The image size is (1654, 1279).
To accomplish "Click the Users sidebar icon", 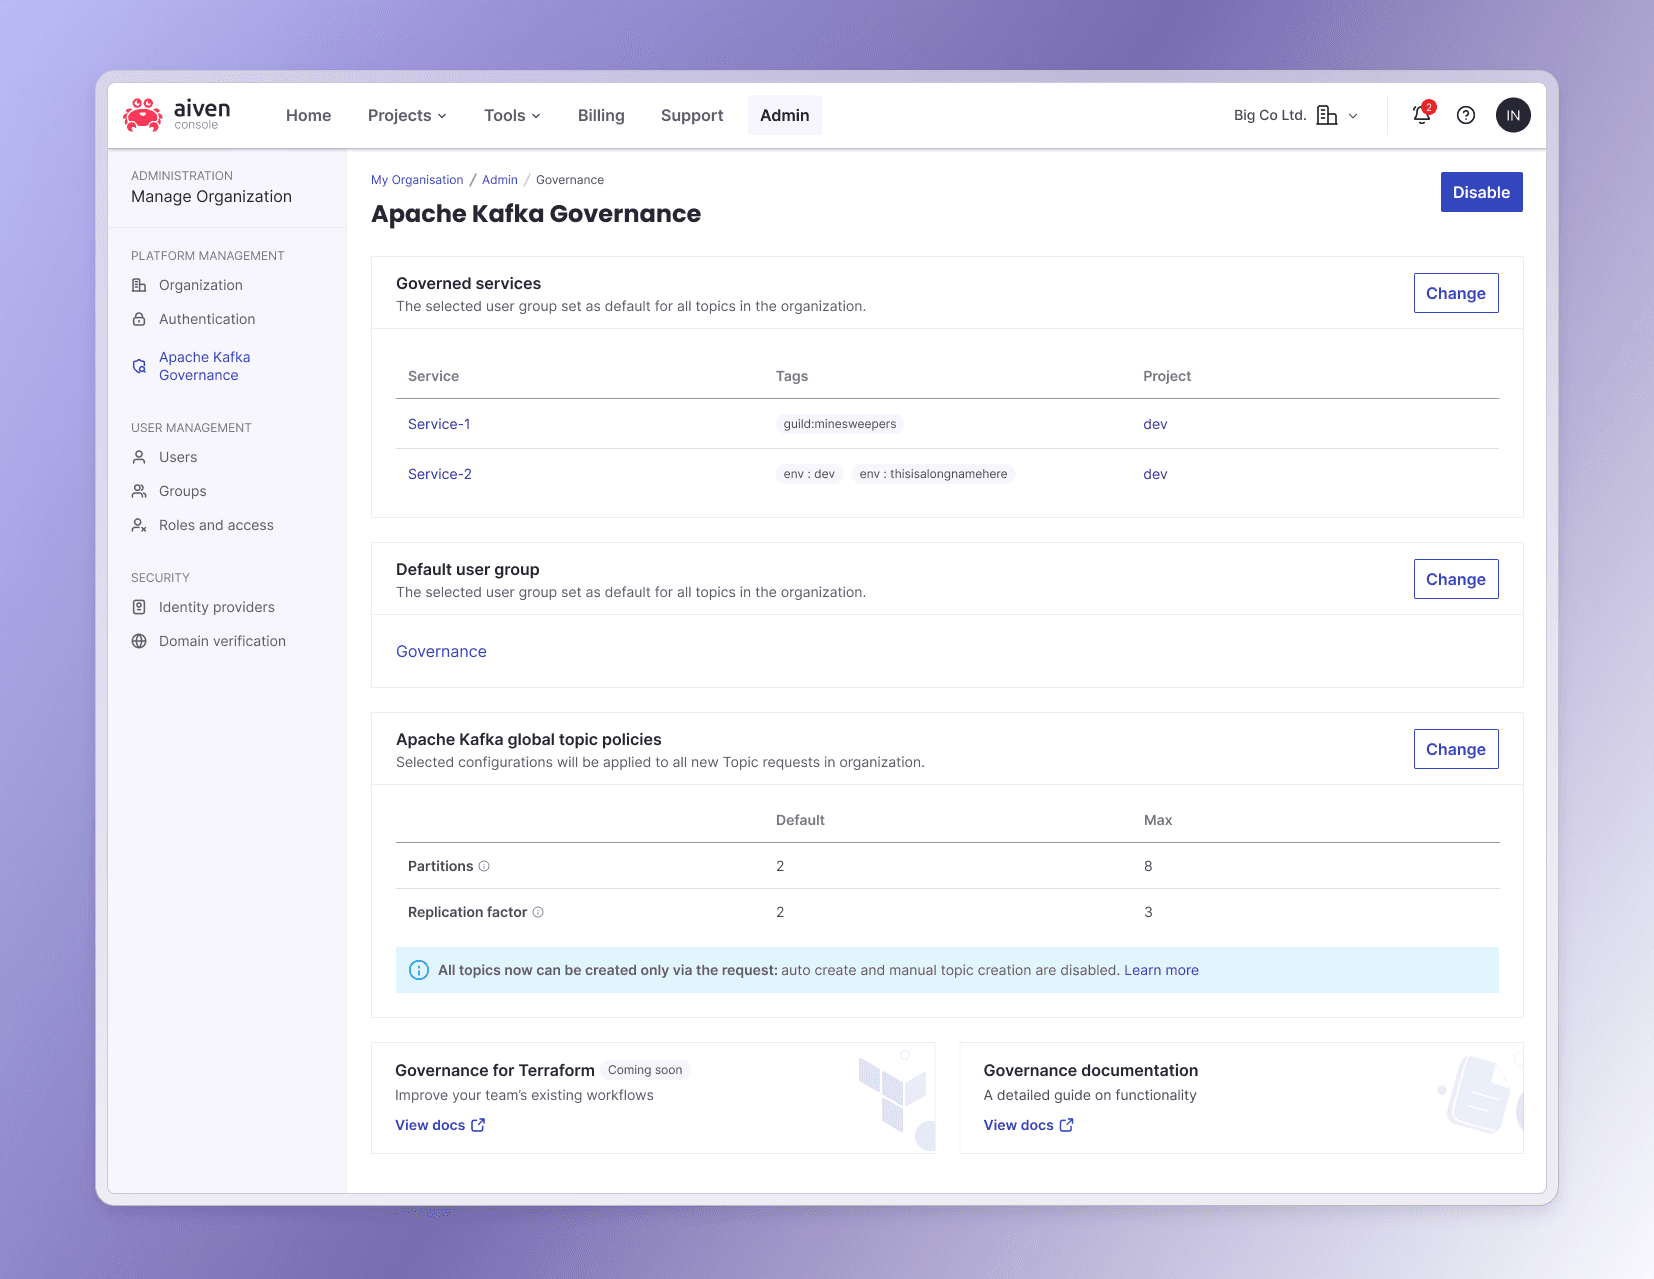I will click(x=139, y=457).
